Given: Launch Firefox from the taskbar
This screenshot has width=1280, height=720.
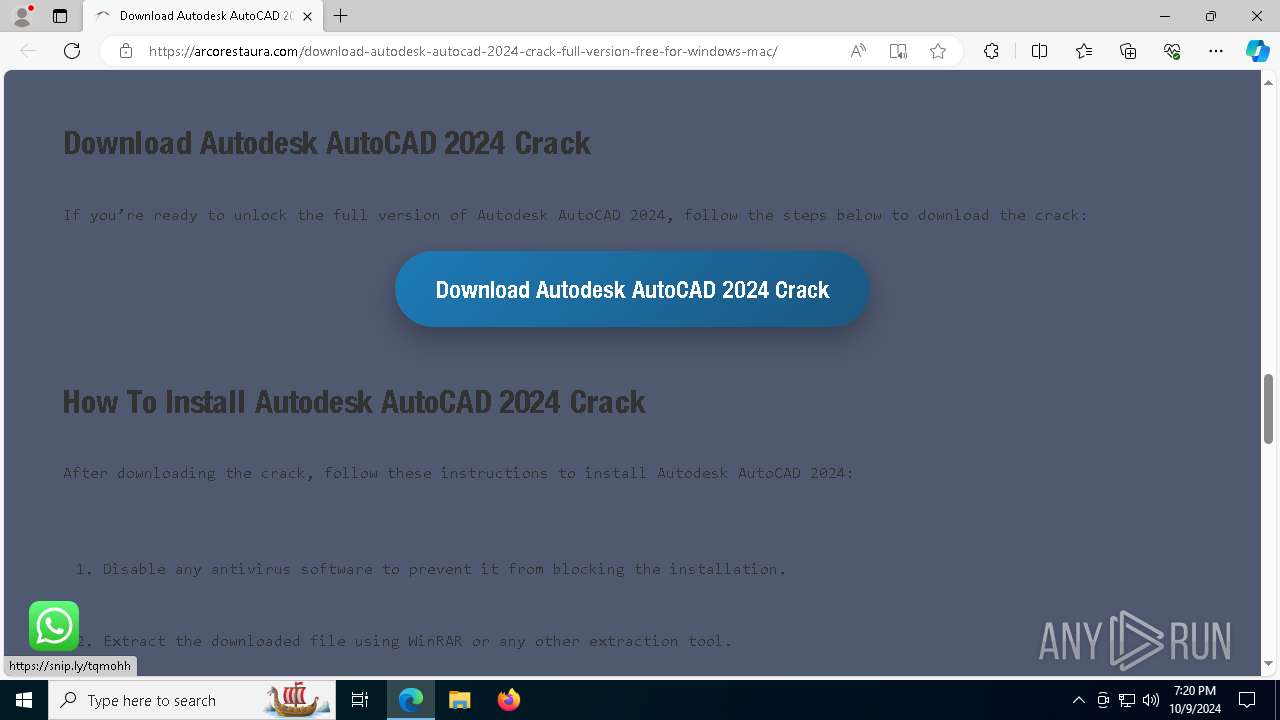Looking at the screenshot, I should tap(508, 700).
